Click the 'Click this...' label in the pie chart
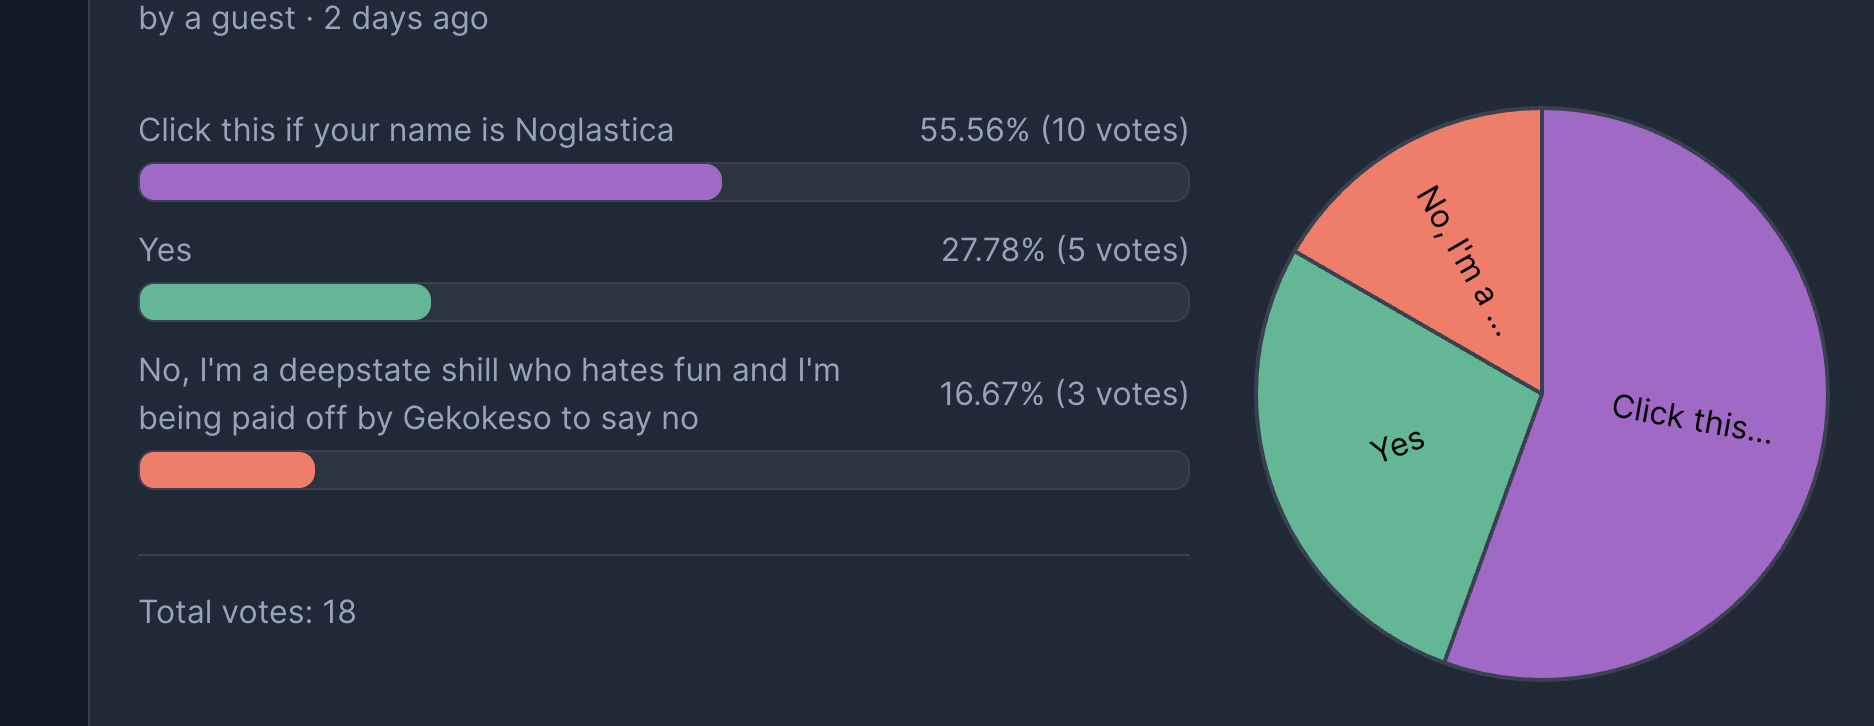The height and width of the screenshot is (726, 1874). point(1691,419)
